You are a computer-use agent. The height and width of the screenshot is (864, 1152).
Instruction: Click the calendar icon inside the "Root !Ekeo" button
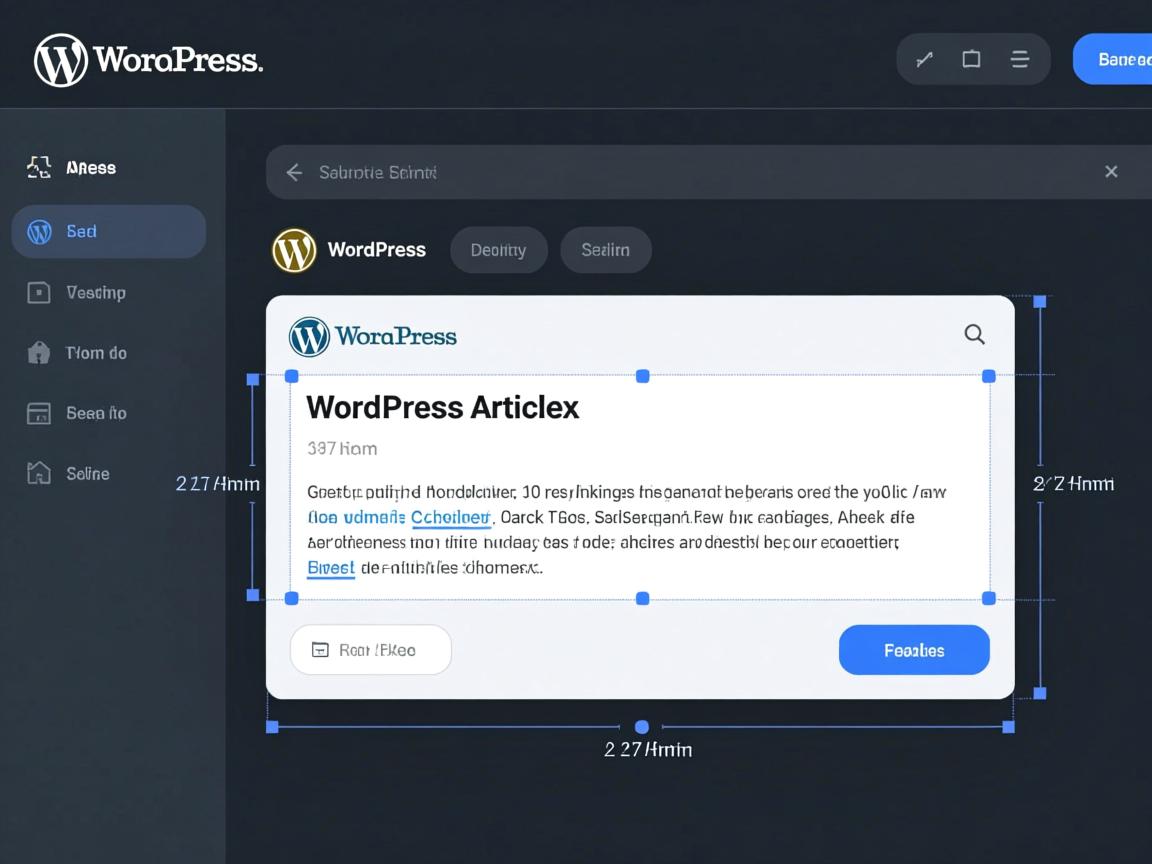[319, 649]
